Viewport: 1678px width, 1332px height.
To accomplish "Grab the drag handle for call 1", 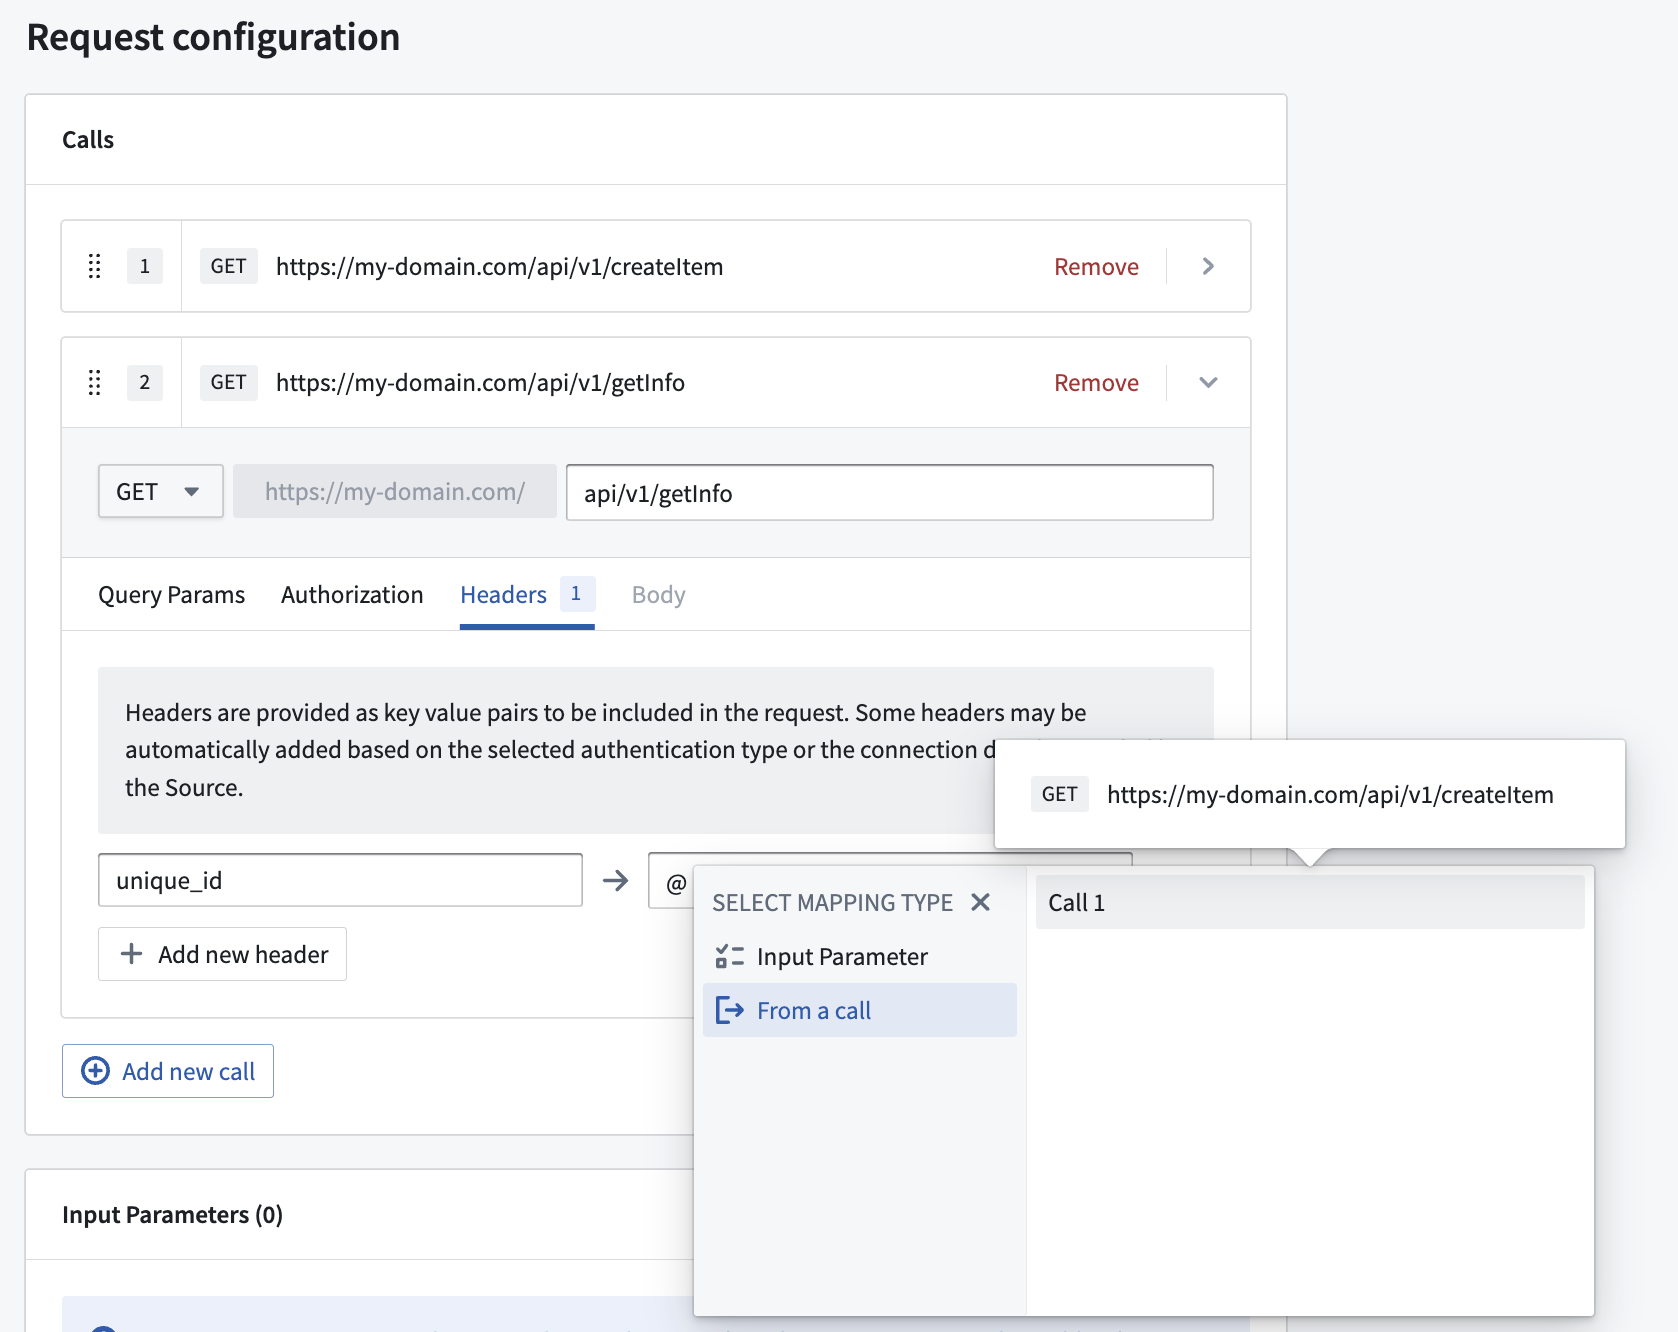I will pos(95,266).
